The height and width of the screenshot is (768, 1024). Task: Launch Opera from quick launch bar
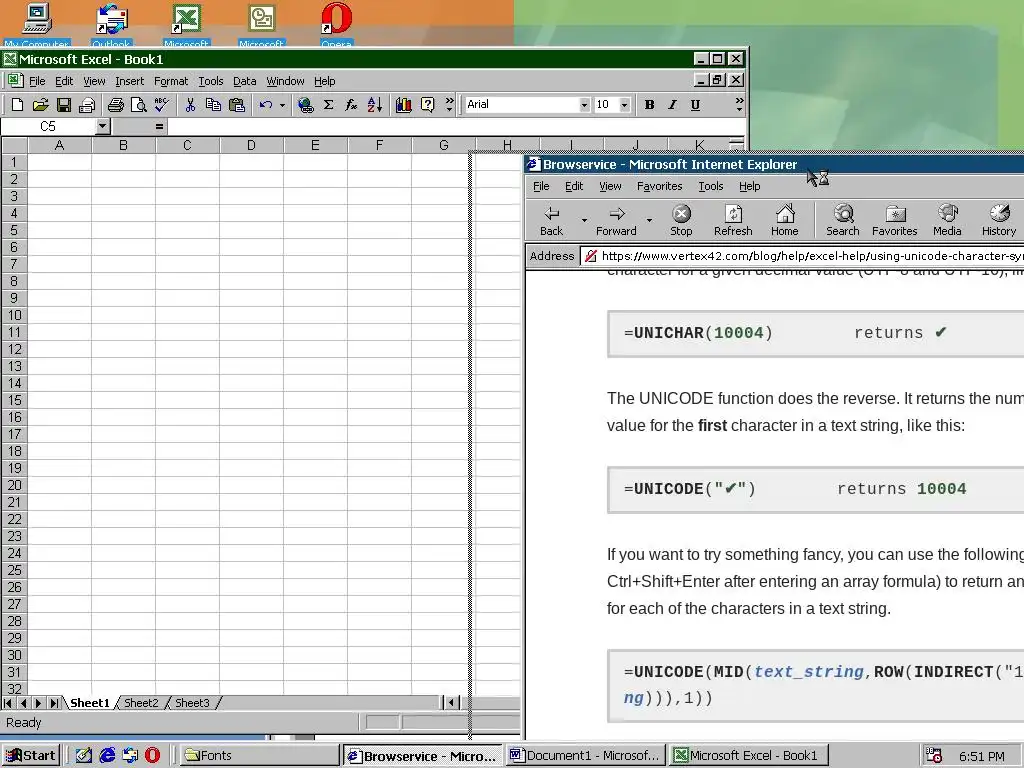152,756
